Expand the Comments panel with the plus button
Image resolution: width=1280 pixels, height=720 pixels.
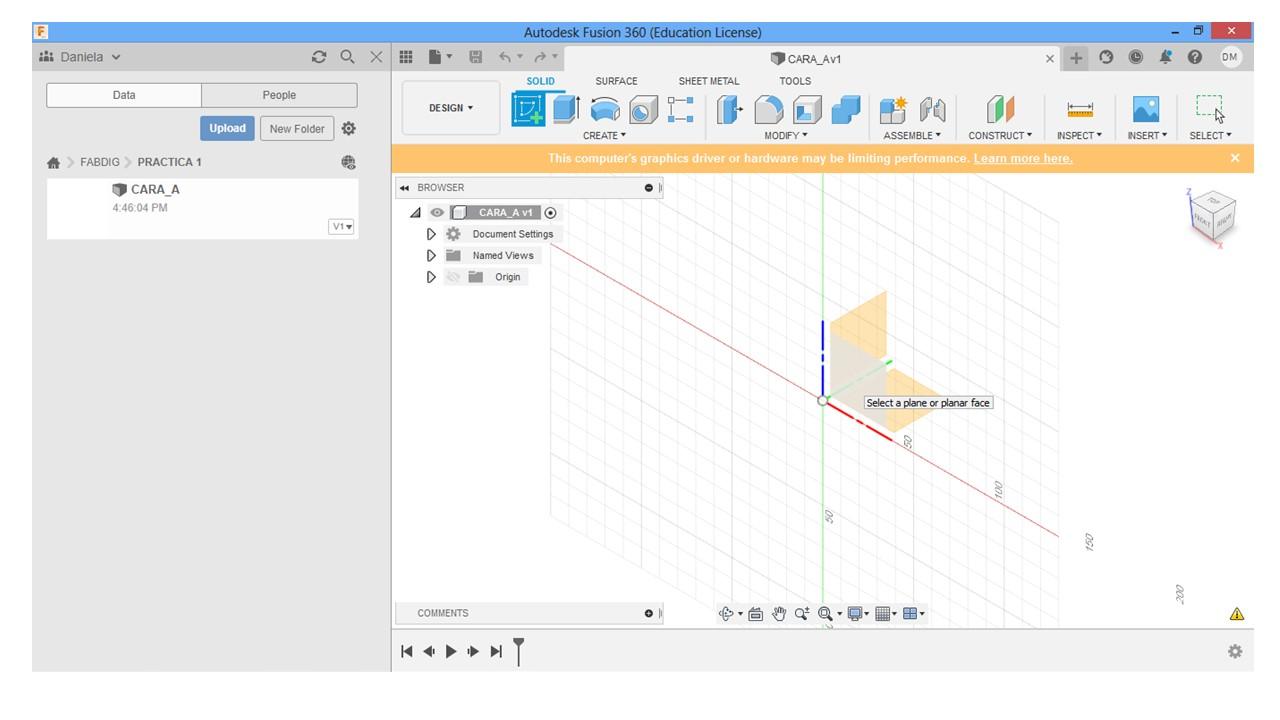coord(649,613)
